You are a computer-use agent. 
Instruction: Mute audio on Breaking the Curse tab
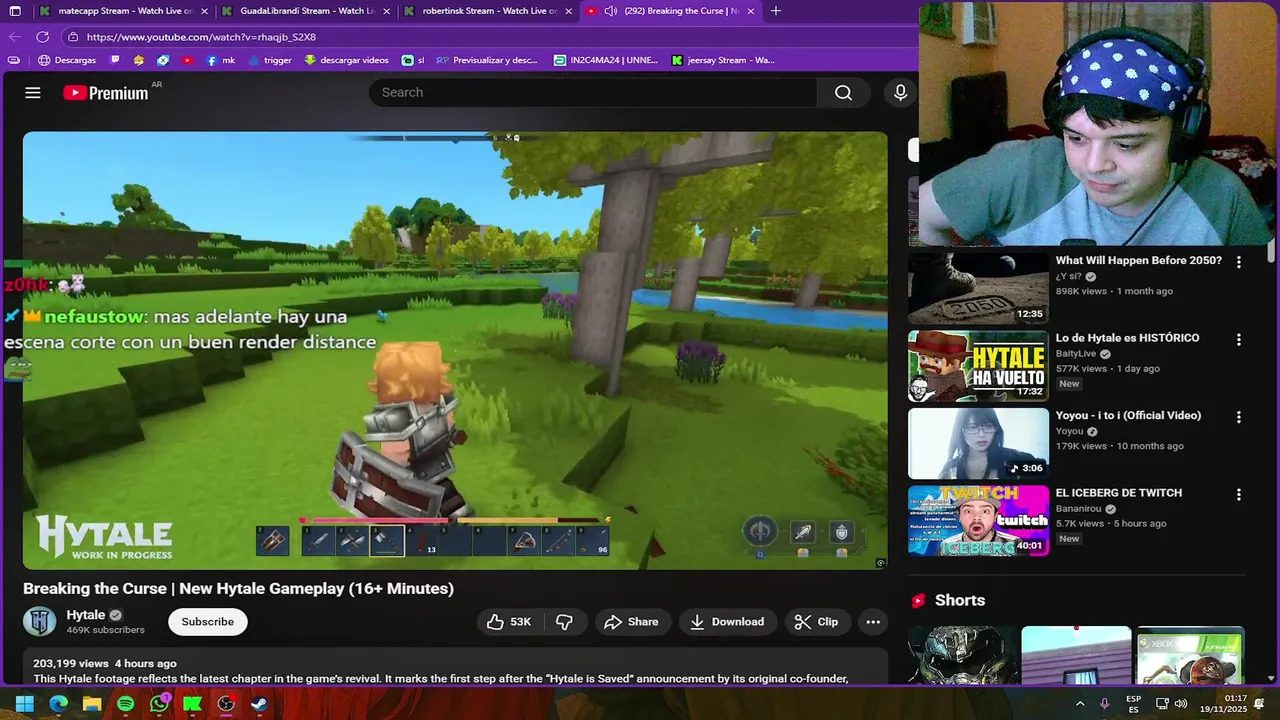610,11
